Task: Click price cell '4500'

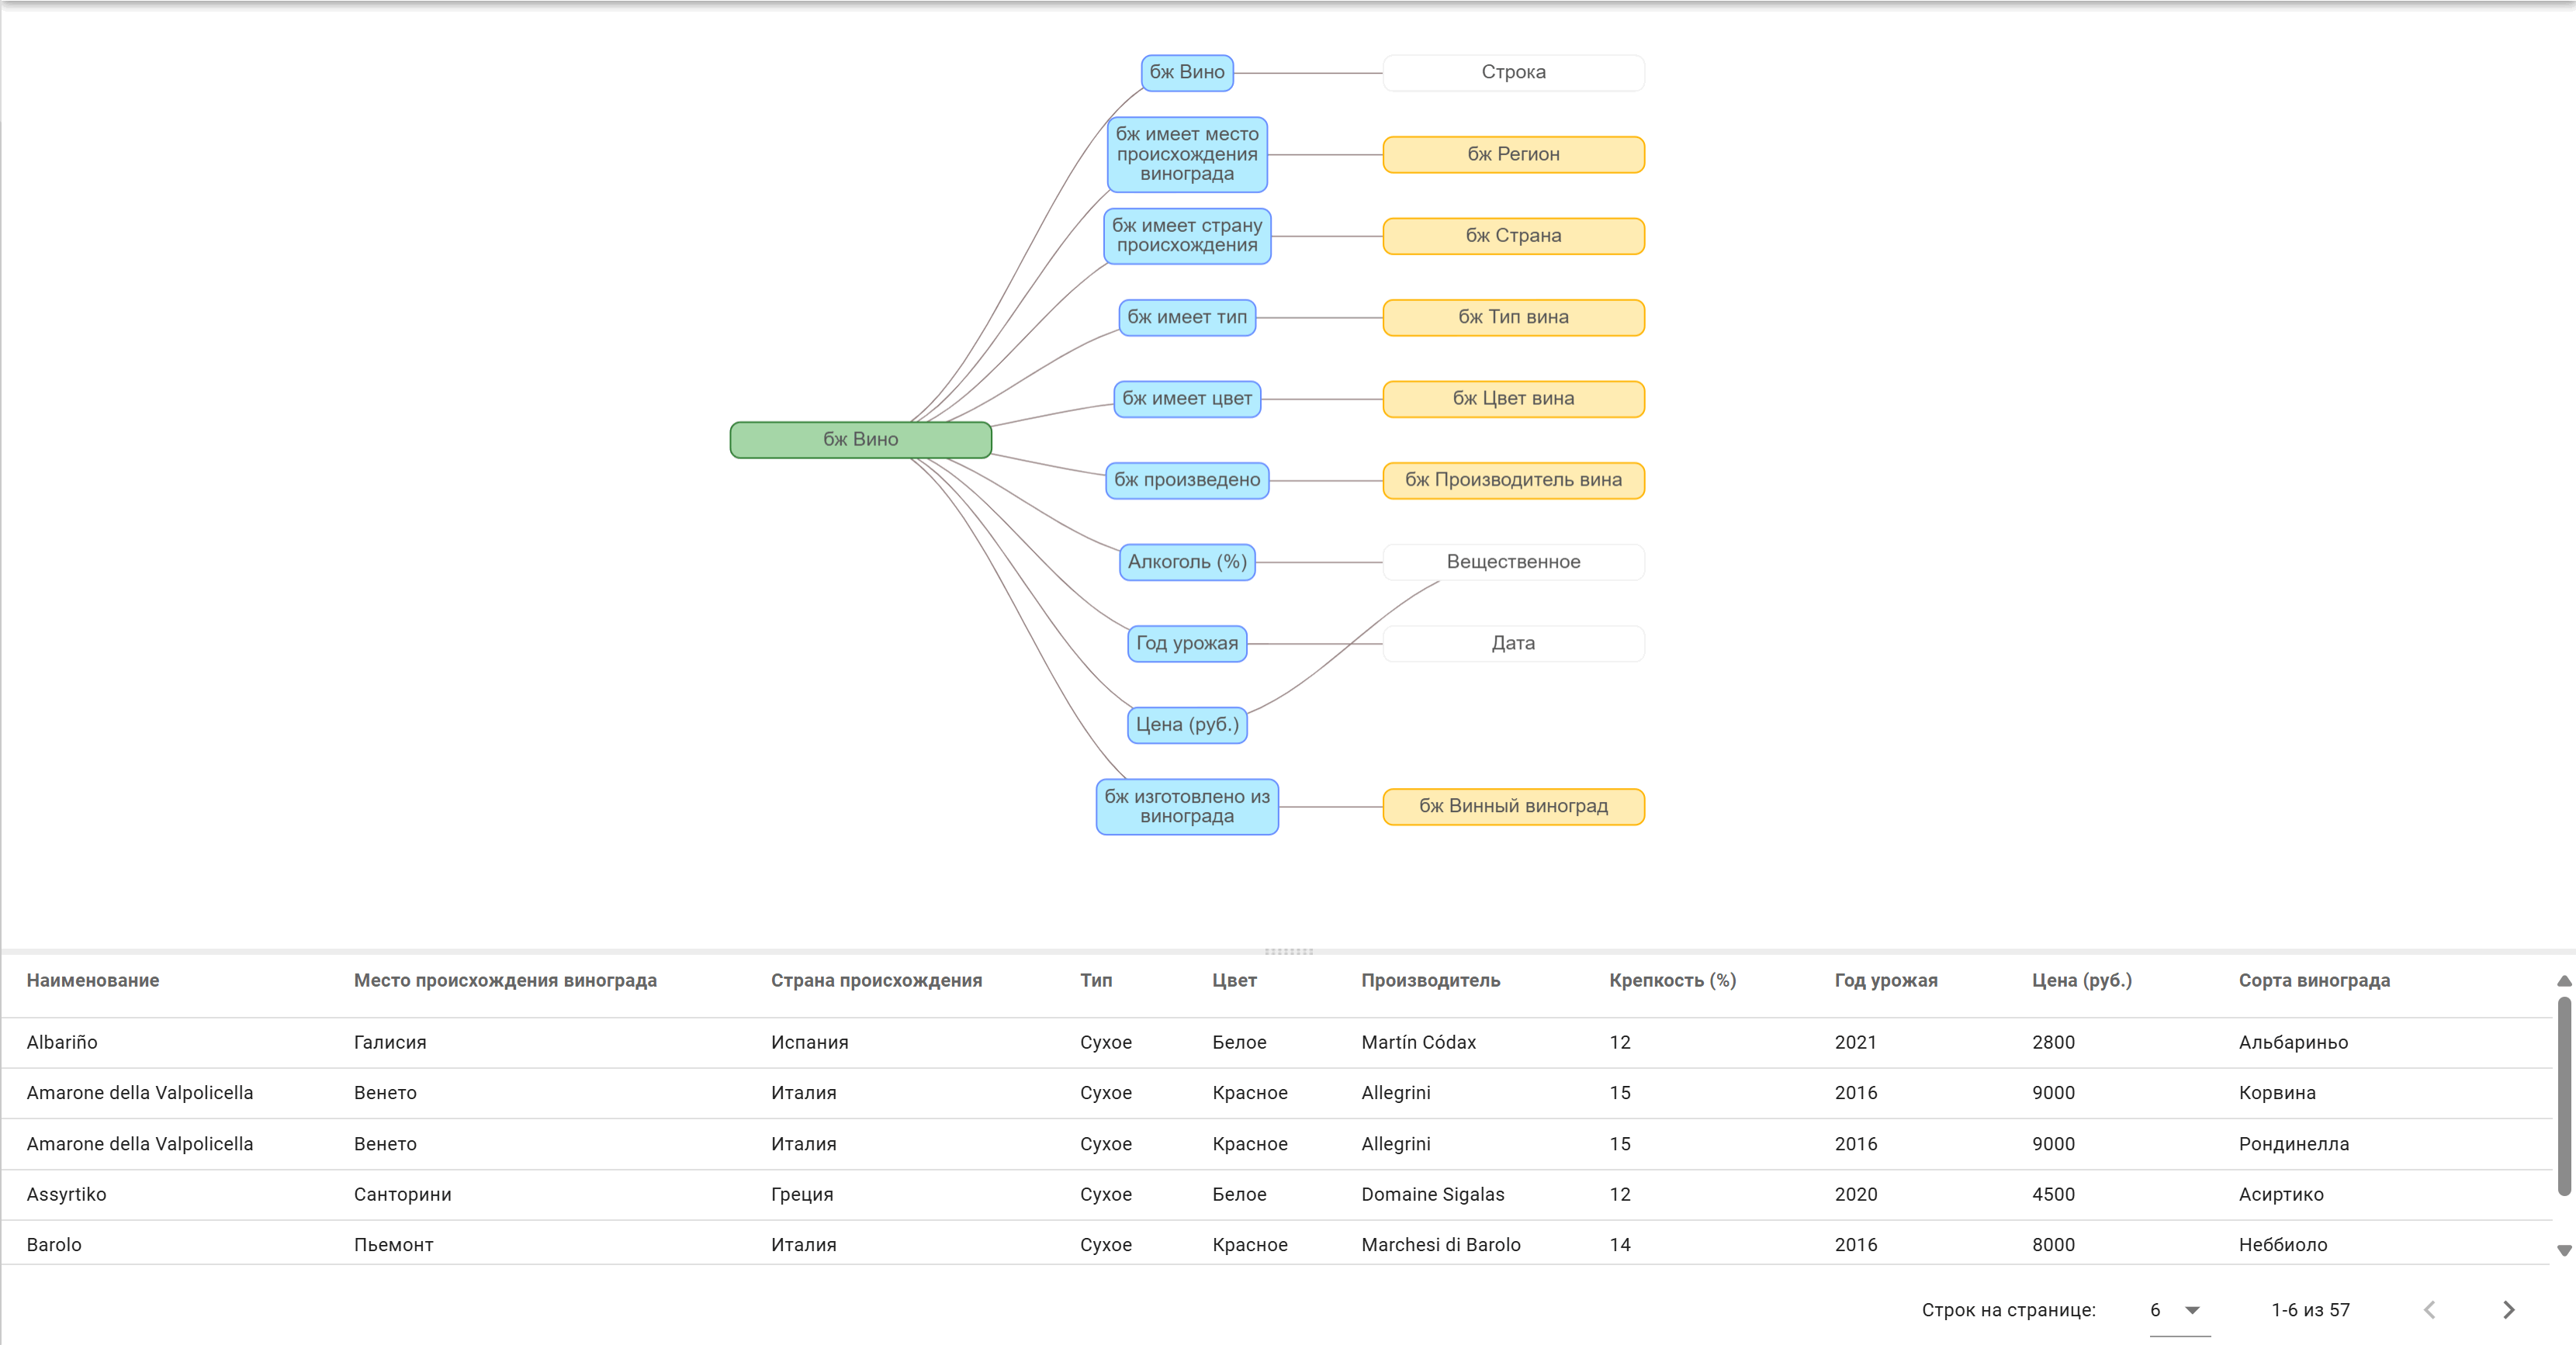Action: click(2053, 1194)
